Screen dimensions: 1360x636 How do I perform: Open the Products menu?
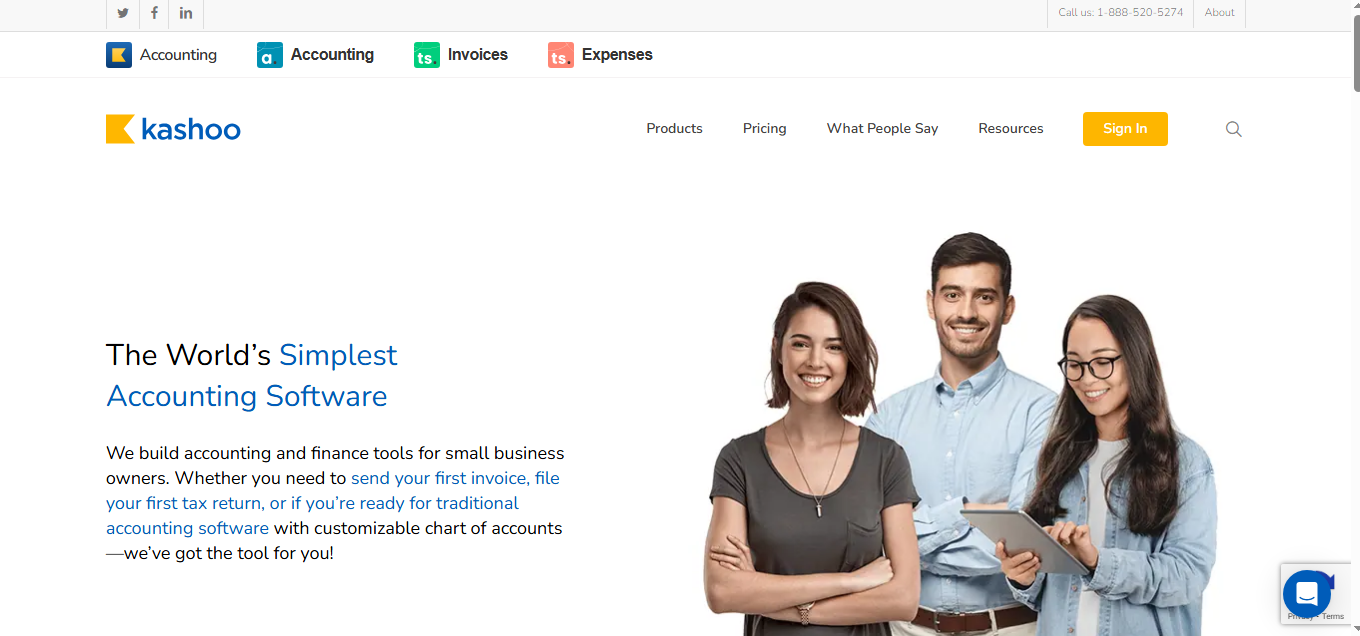(x=674, y=129)
